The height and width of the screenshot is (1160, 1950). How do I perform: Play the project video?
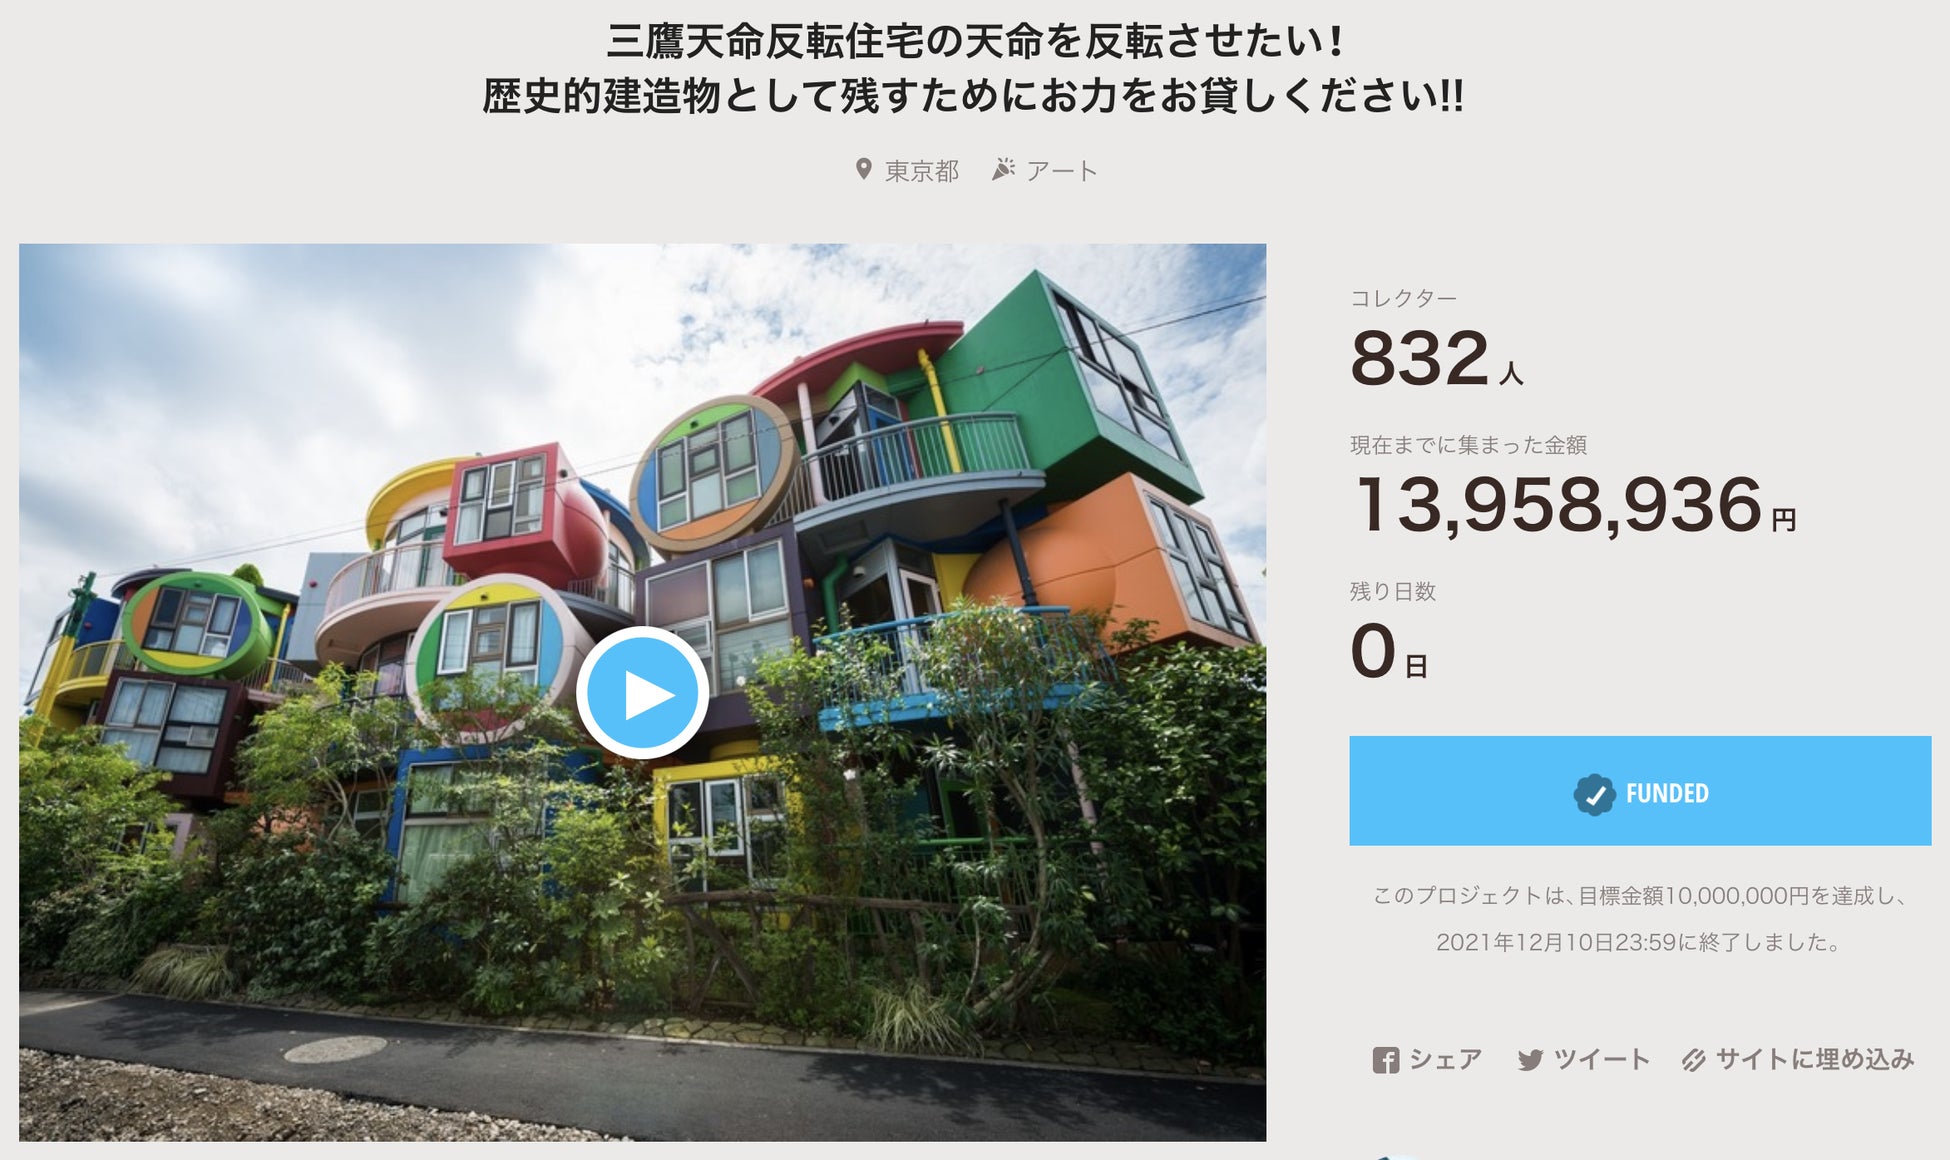click(642, 693)
